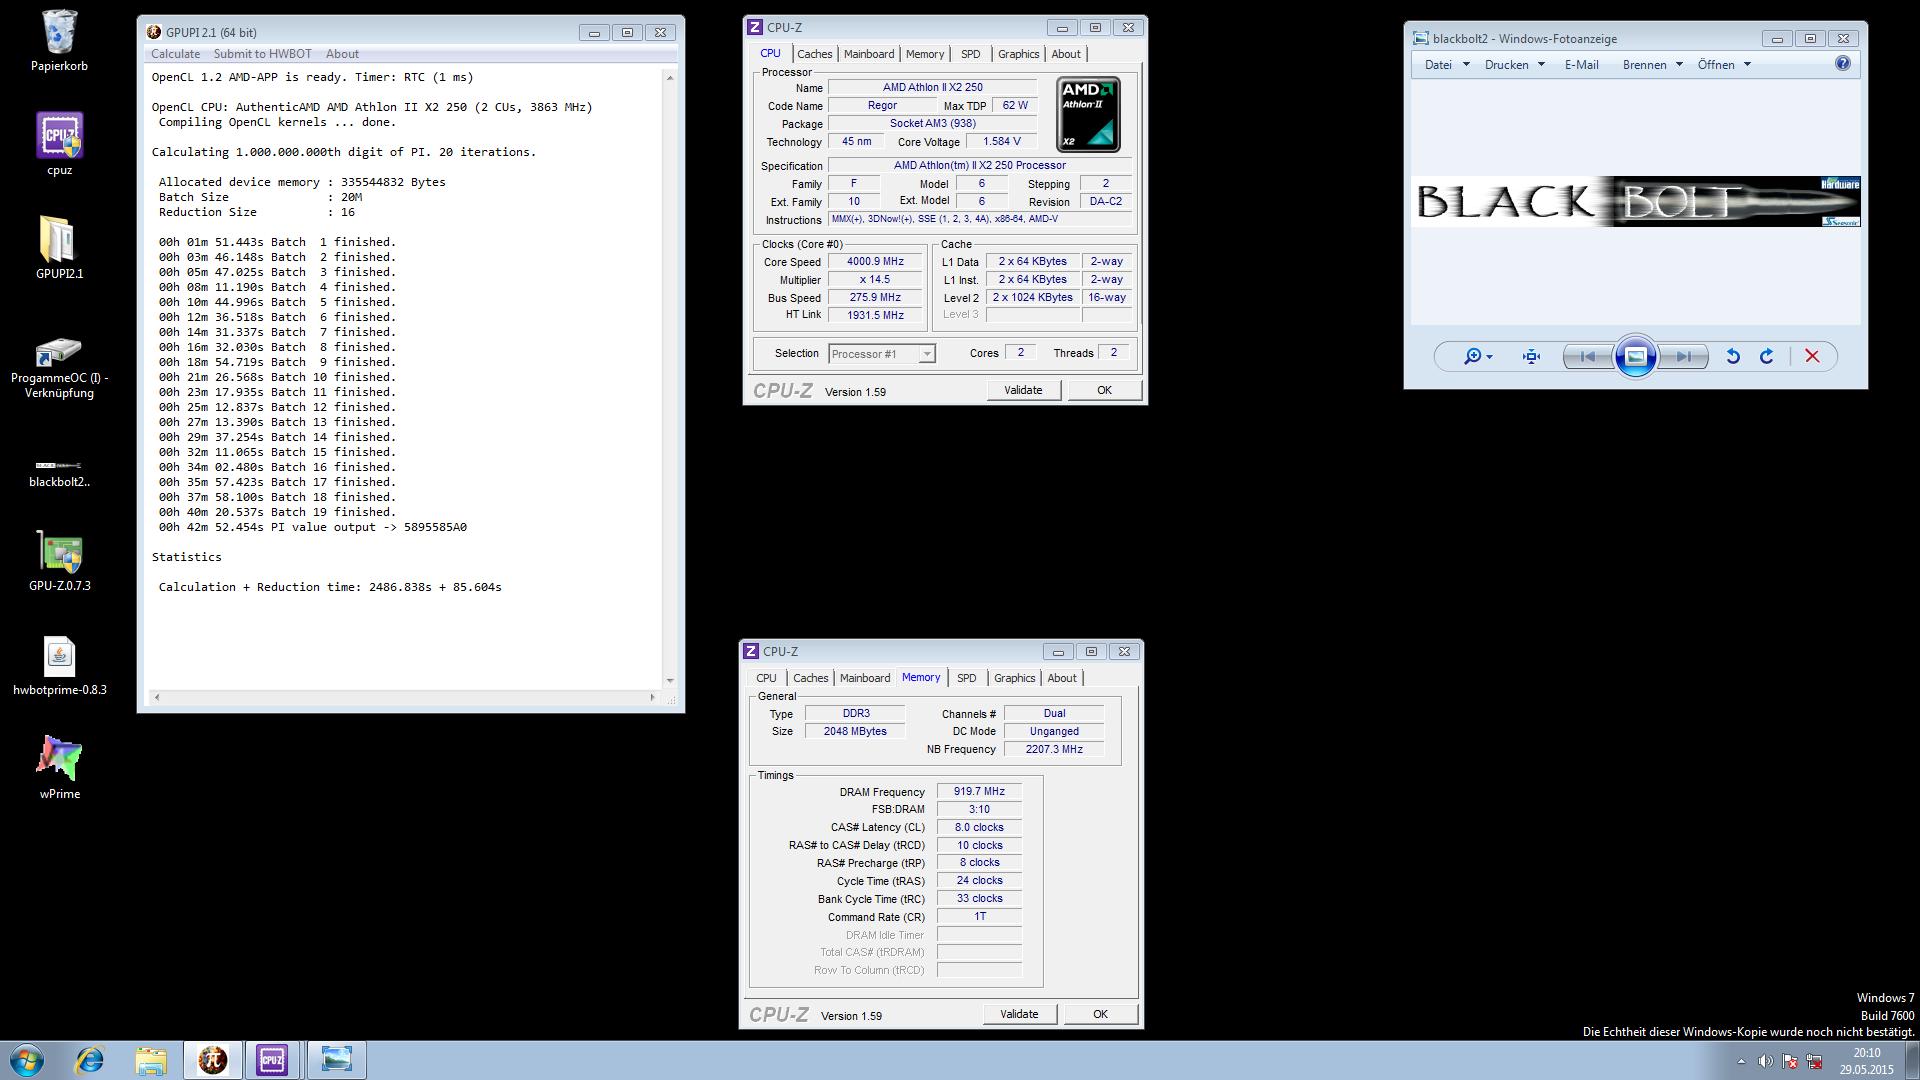Switch to Mainboard tab in top CPU-Z window
Screen dimensions: 1920x1080
[869, 54]
